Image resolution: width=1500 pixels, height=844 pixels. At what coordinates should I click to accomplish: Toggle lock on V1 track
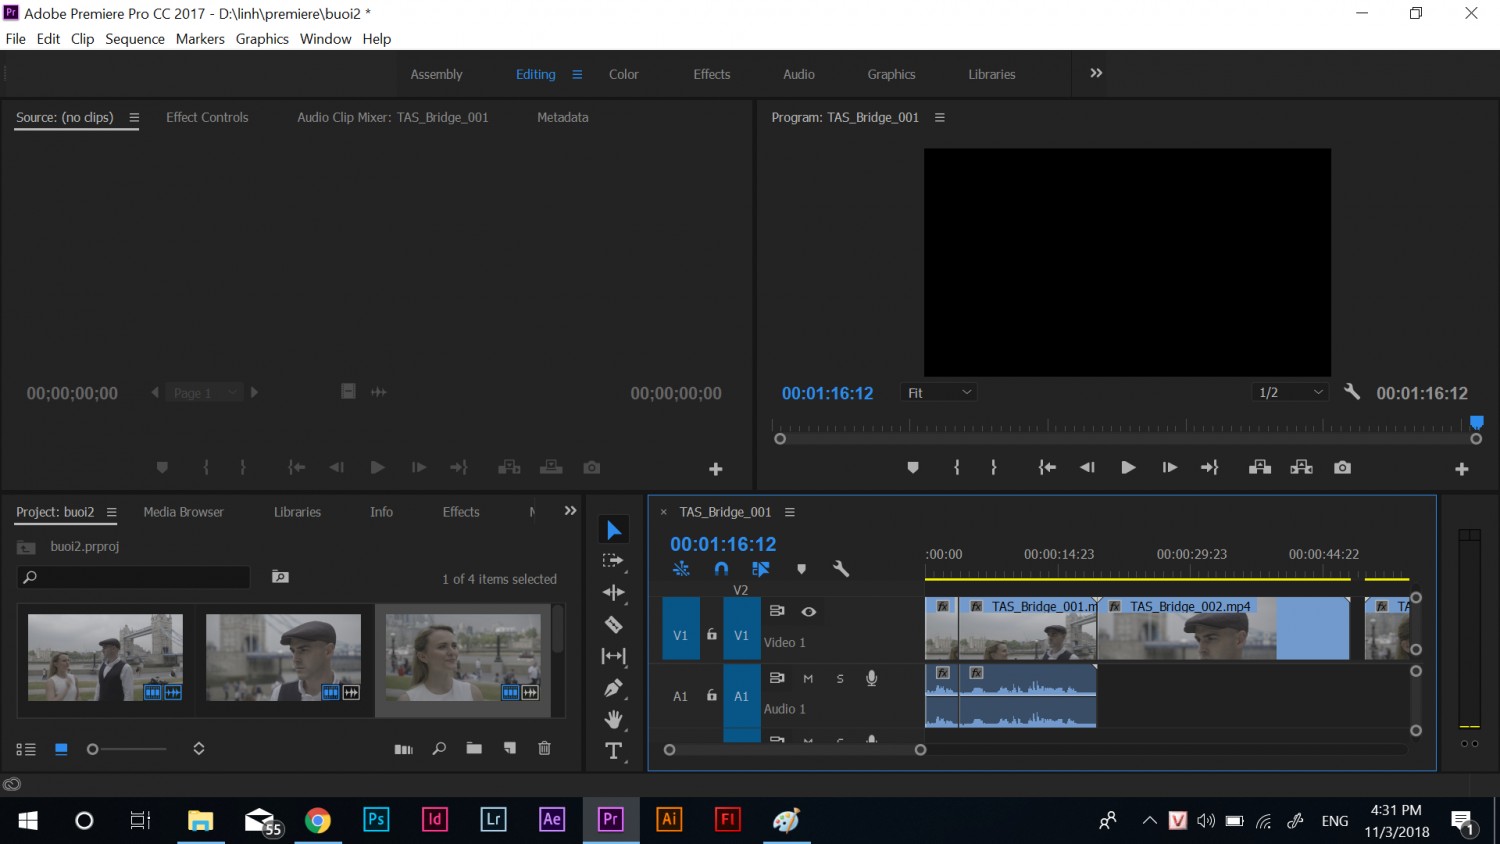[712, 634]
